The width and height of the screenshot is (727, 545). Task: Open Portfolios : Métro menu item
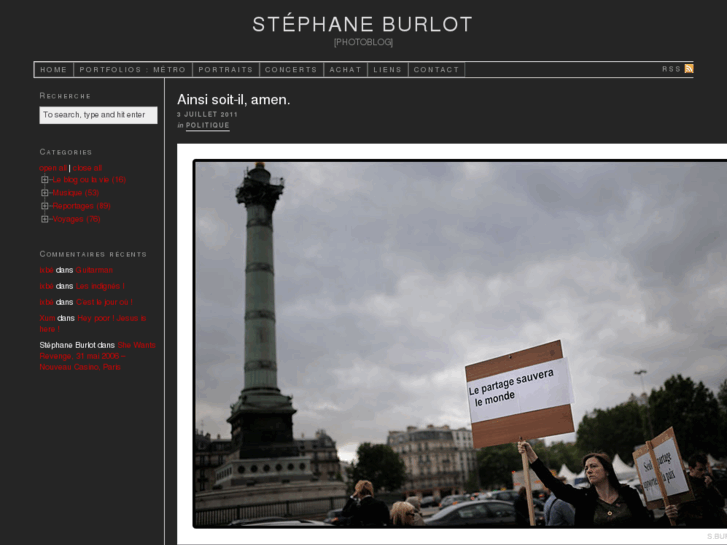coord(133,70)
